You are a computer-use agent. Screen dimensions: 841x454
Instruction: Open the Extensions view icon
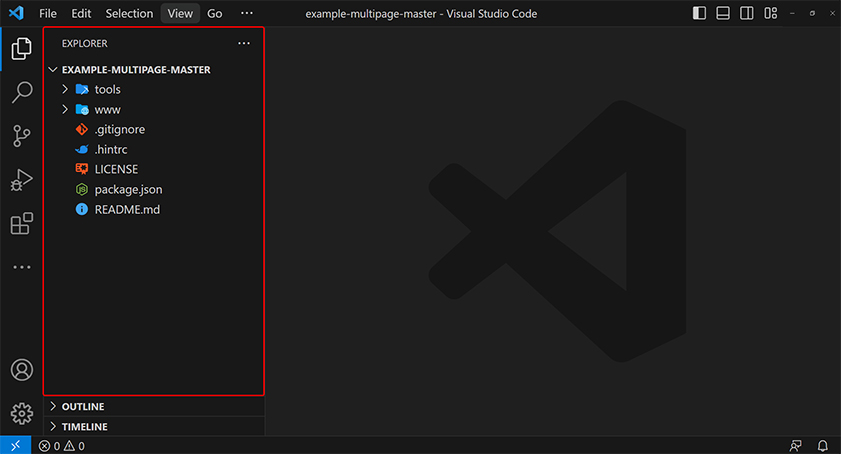point(21,223)
